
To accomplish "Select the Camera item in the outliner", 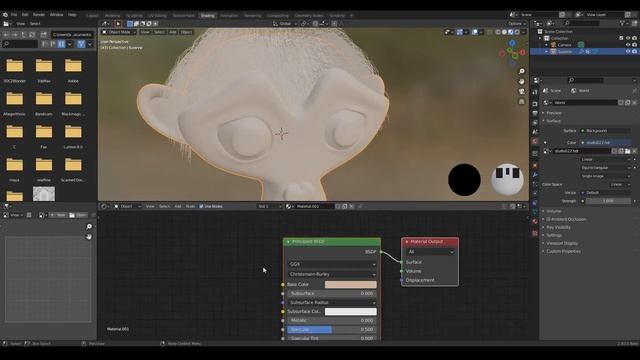I will (x=564, y=45).
